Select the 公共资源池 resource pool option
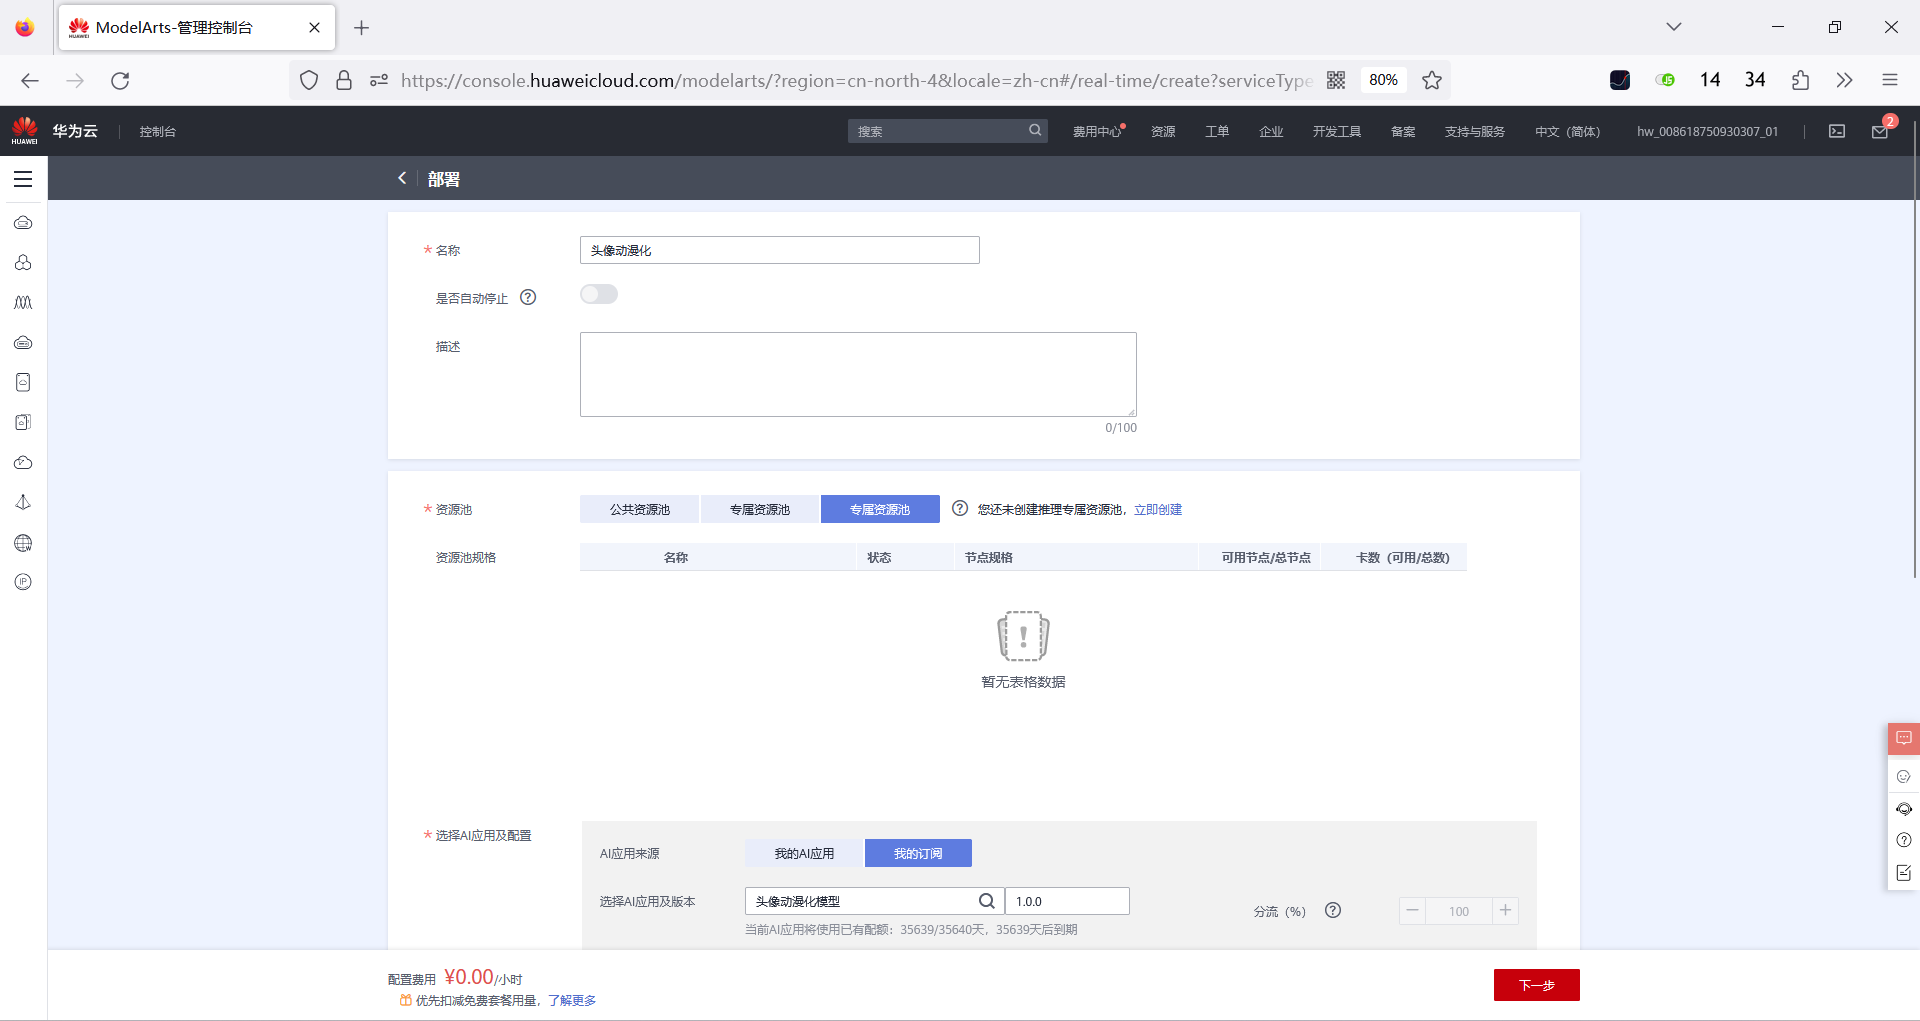Image resolution: width=1920 pixels, height=1021 pixels. pos(640,509)
